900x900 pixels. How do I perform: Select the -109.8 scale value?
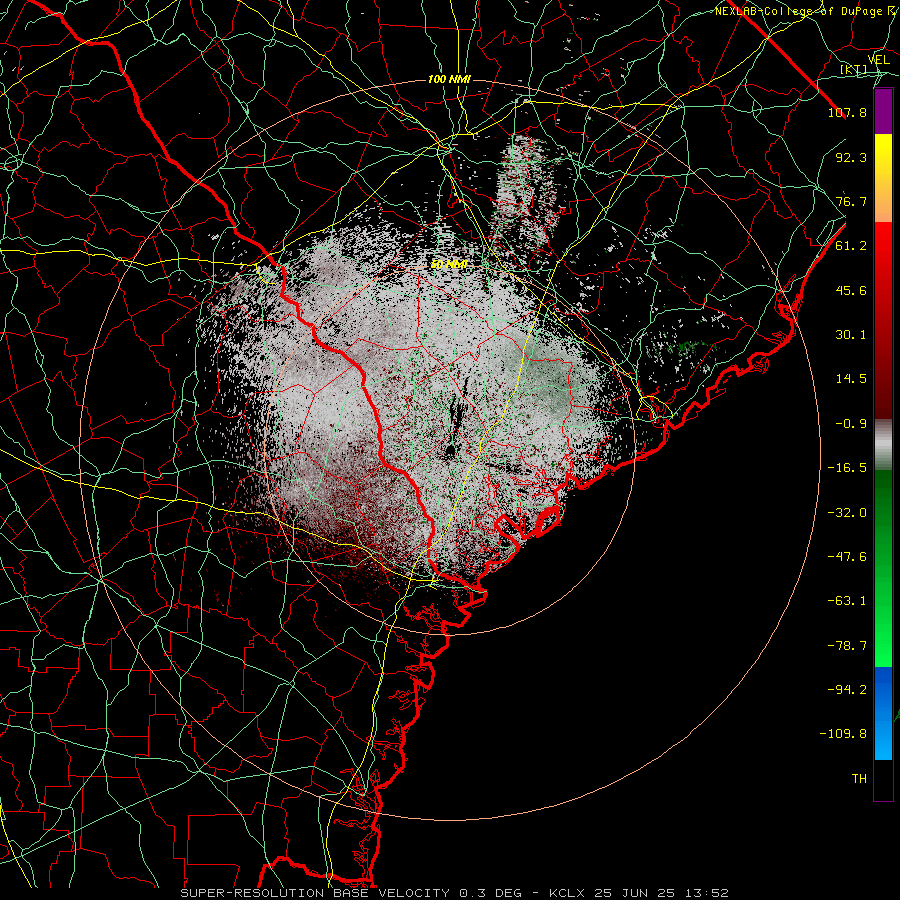(843, 734)
